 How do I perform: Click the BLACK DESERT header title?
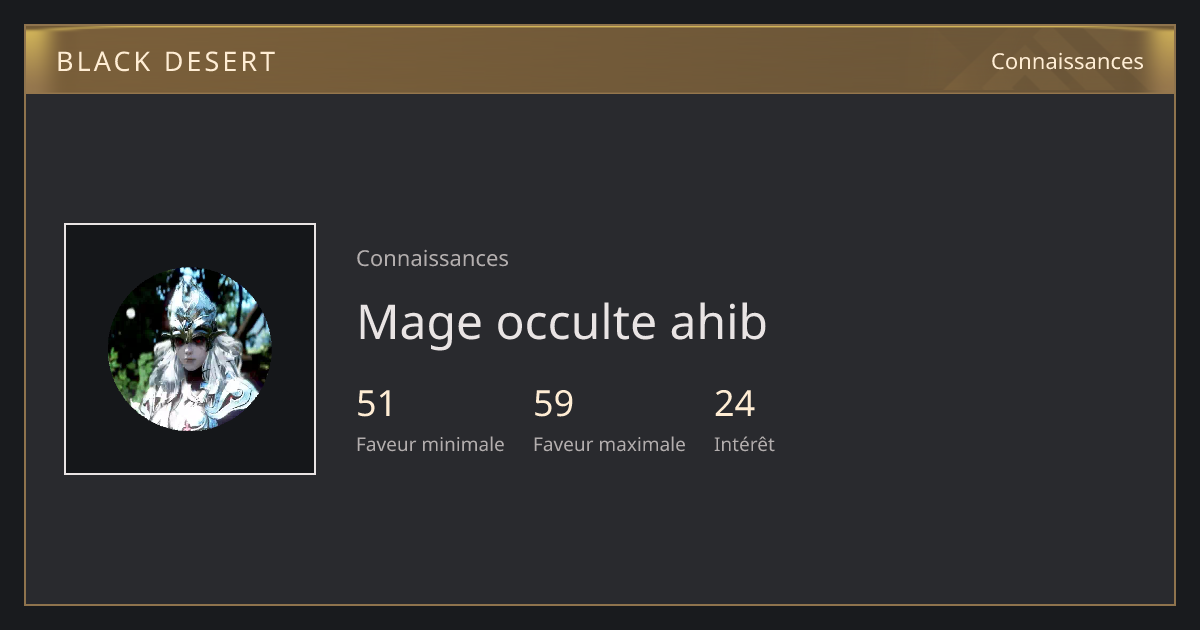[166, 61]
